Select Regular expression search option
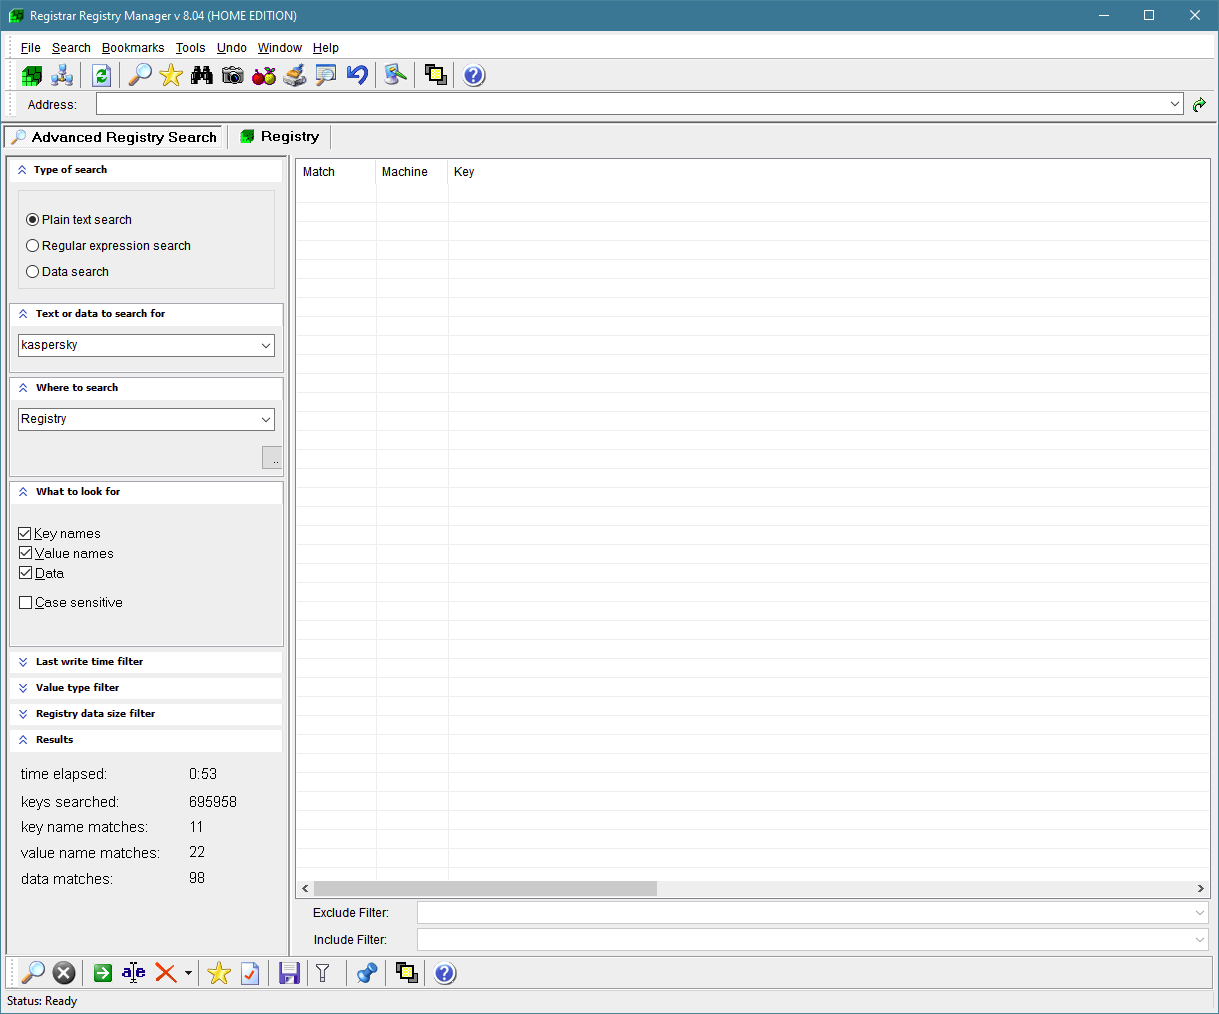Image resolution: width=1219 pixels, height=1014 pixels. [x=33, y=246]
